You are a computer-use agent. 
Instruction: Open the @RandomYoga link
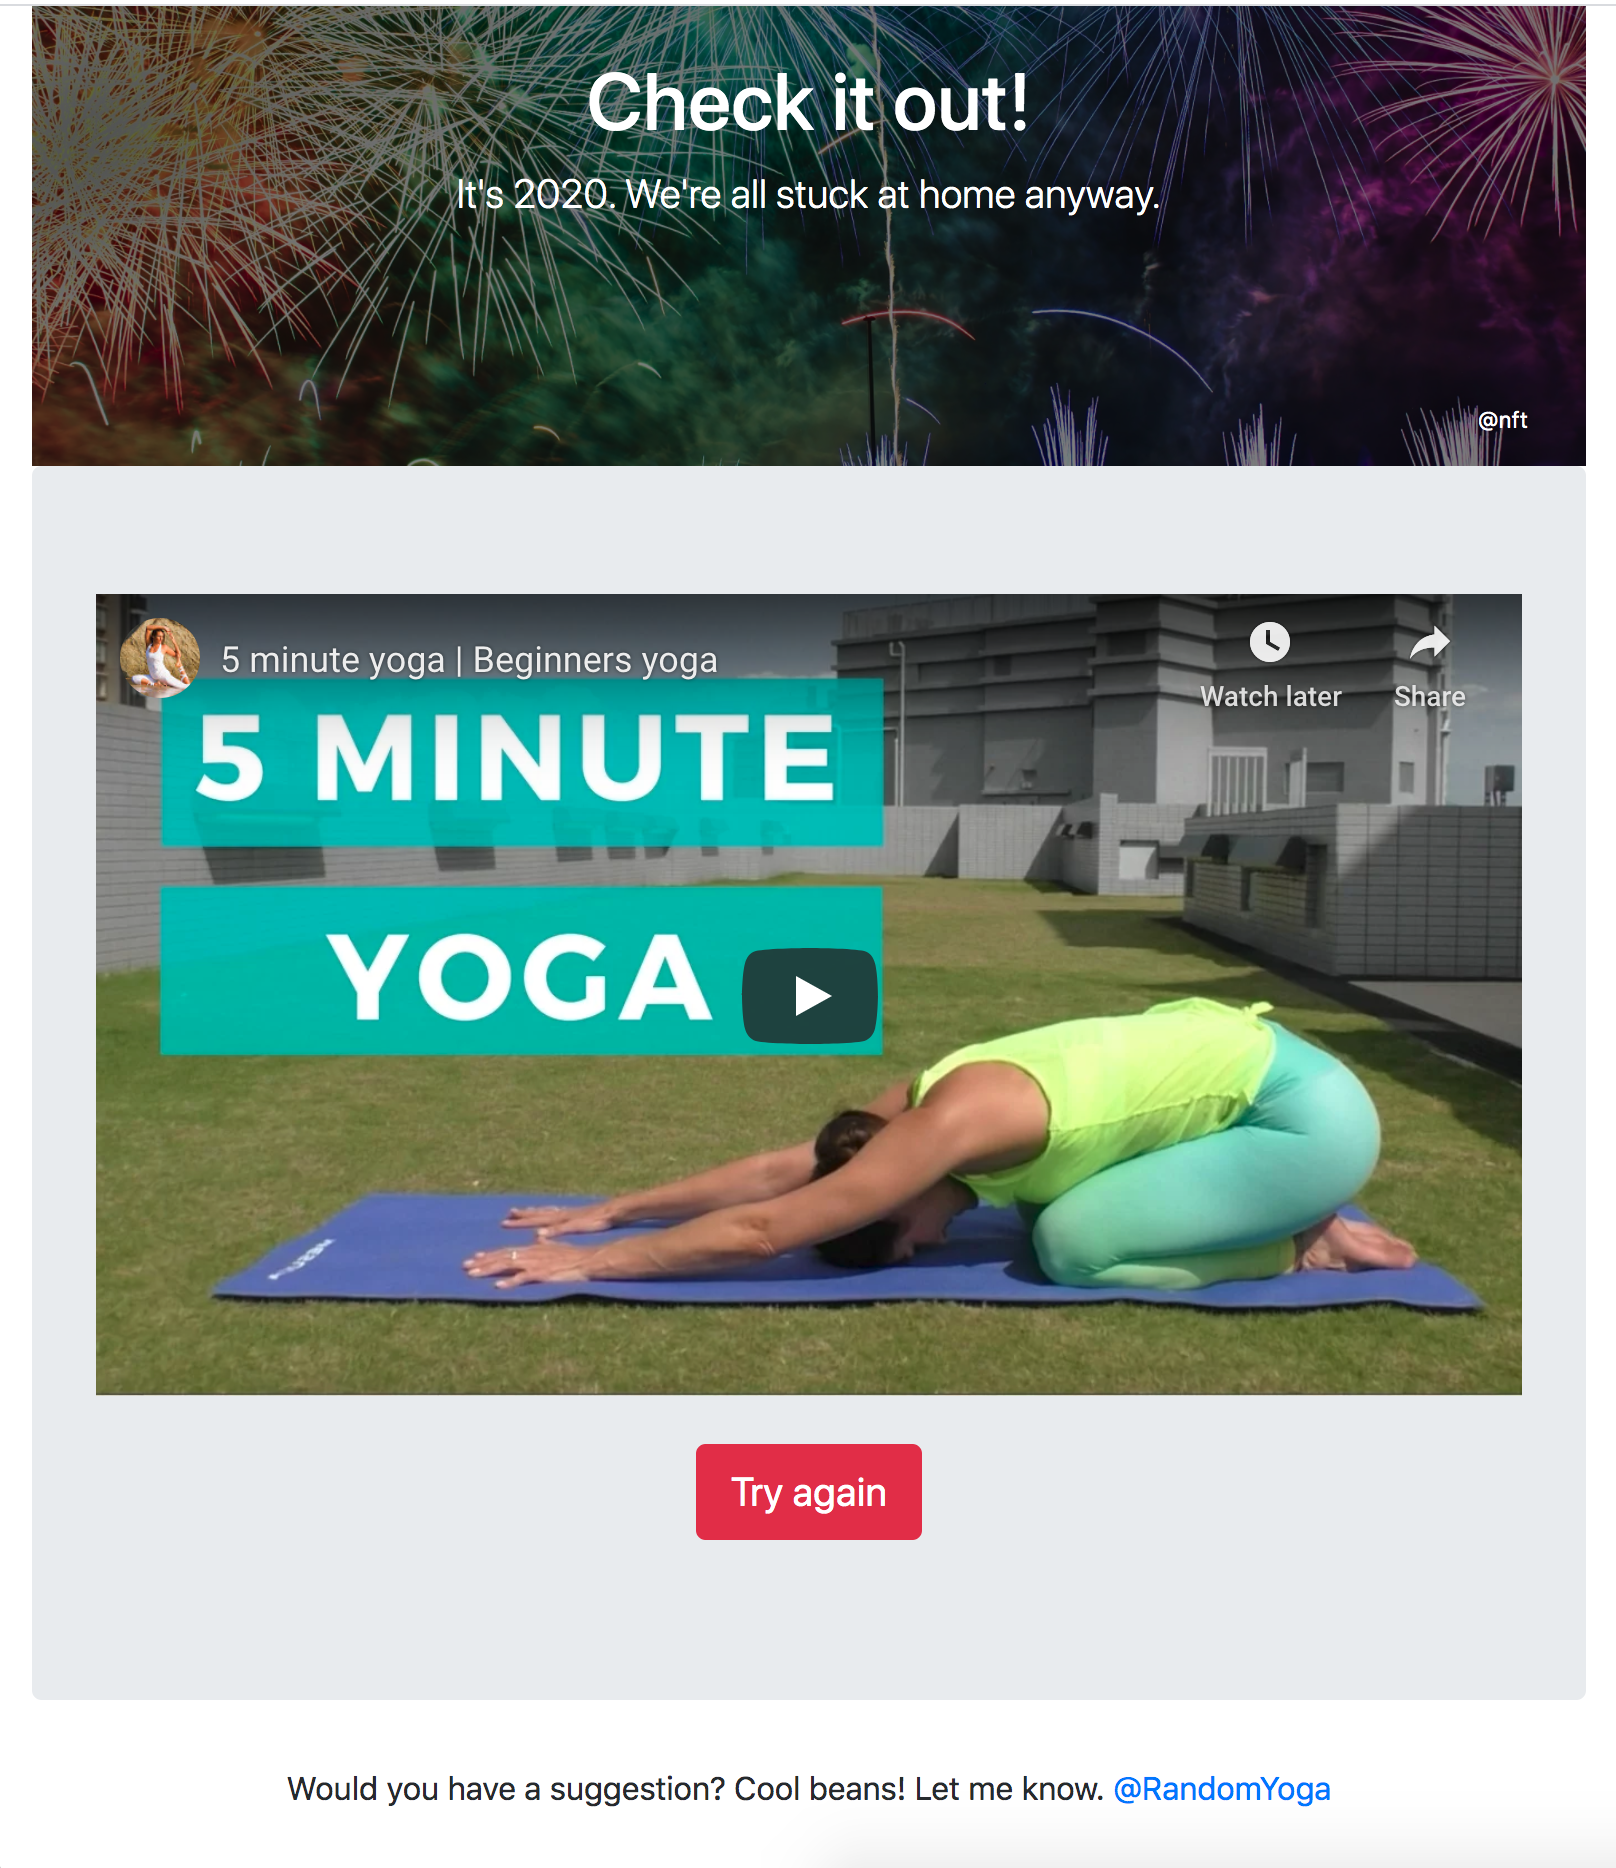click(x=1222, y=1789)
